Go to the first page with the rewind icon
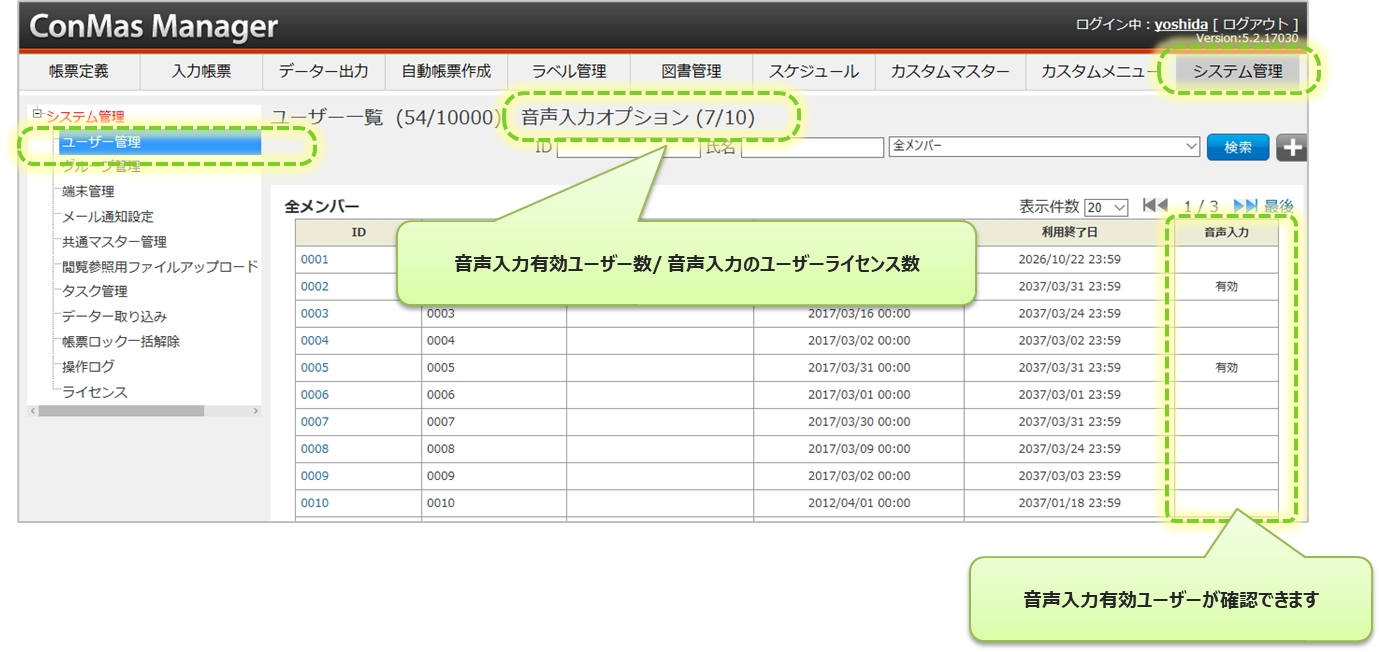 point(1155,206)
